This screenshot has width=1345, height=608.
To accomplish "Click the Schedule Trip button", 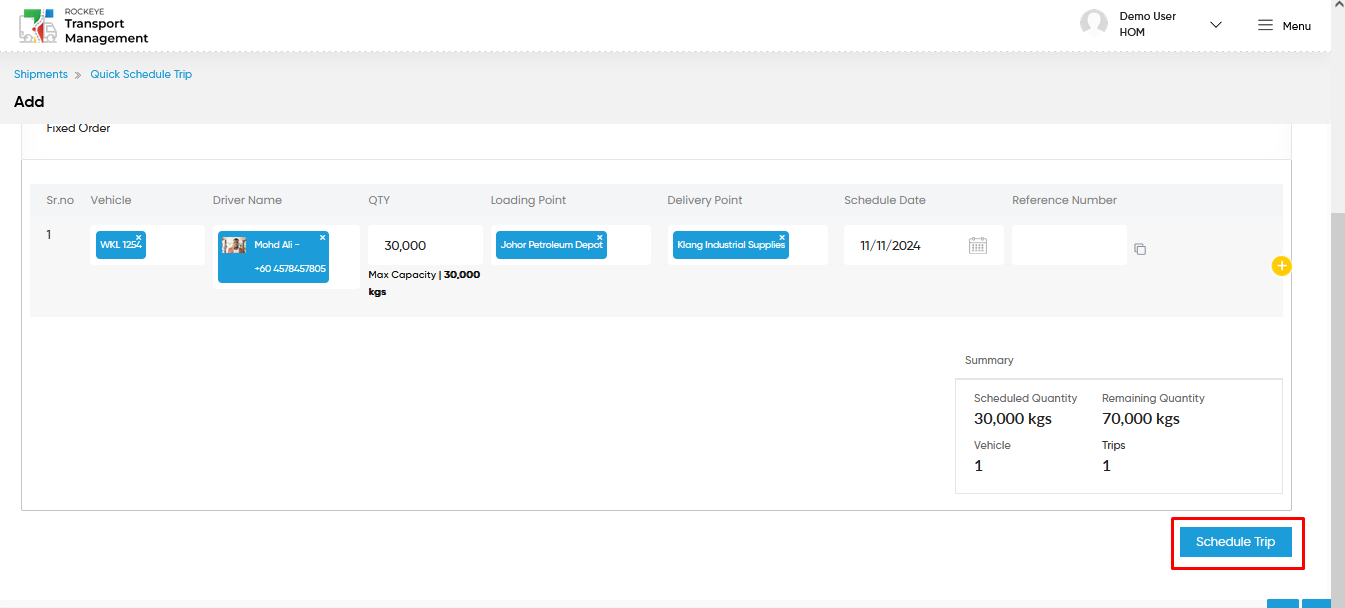I will pyautogui.click(x=1236, y=542).
